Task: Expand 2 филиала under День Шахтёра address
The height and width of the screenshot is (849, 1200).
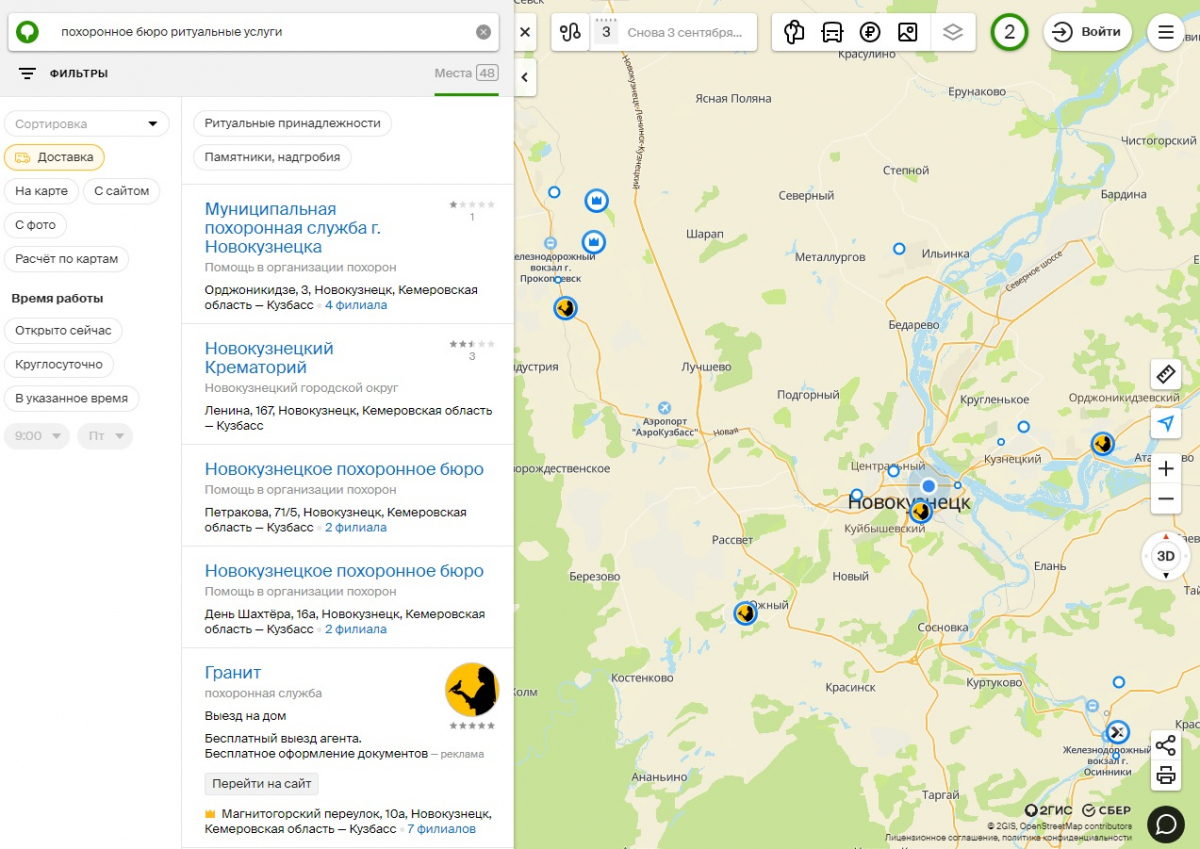Action: pyautogui.click(x=356, y=629)
